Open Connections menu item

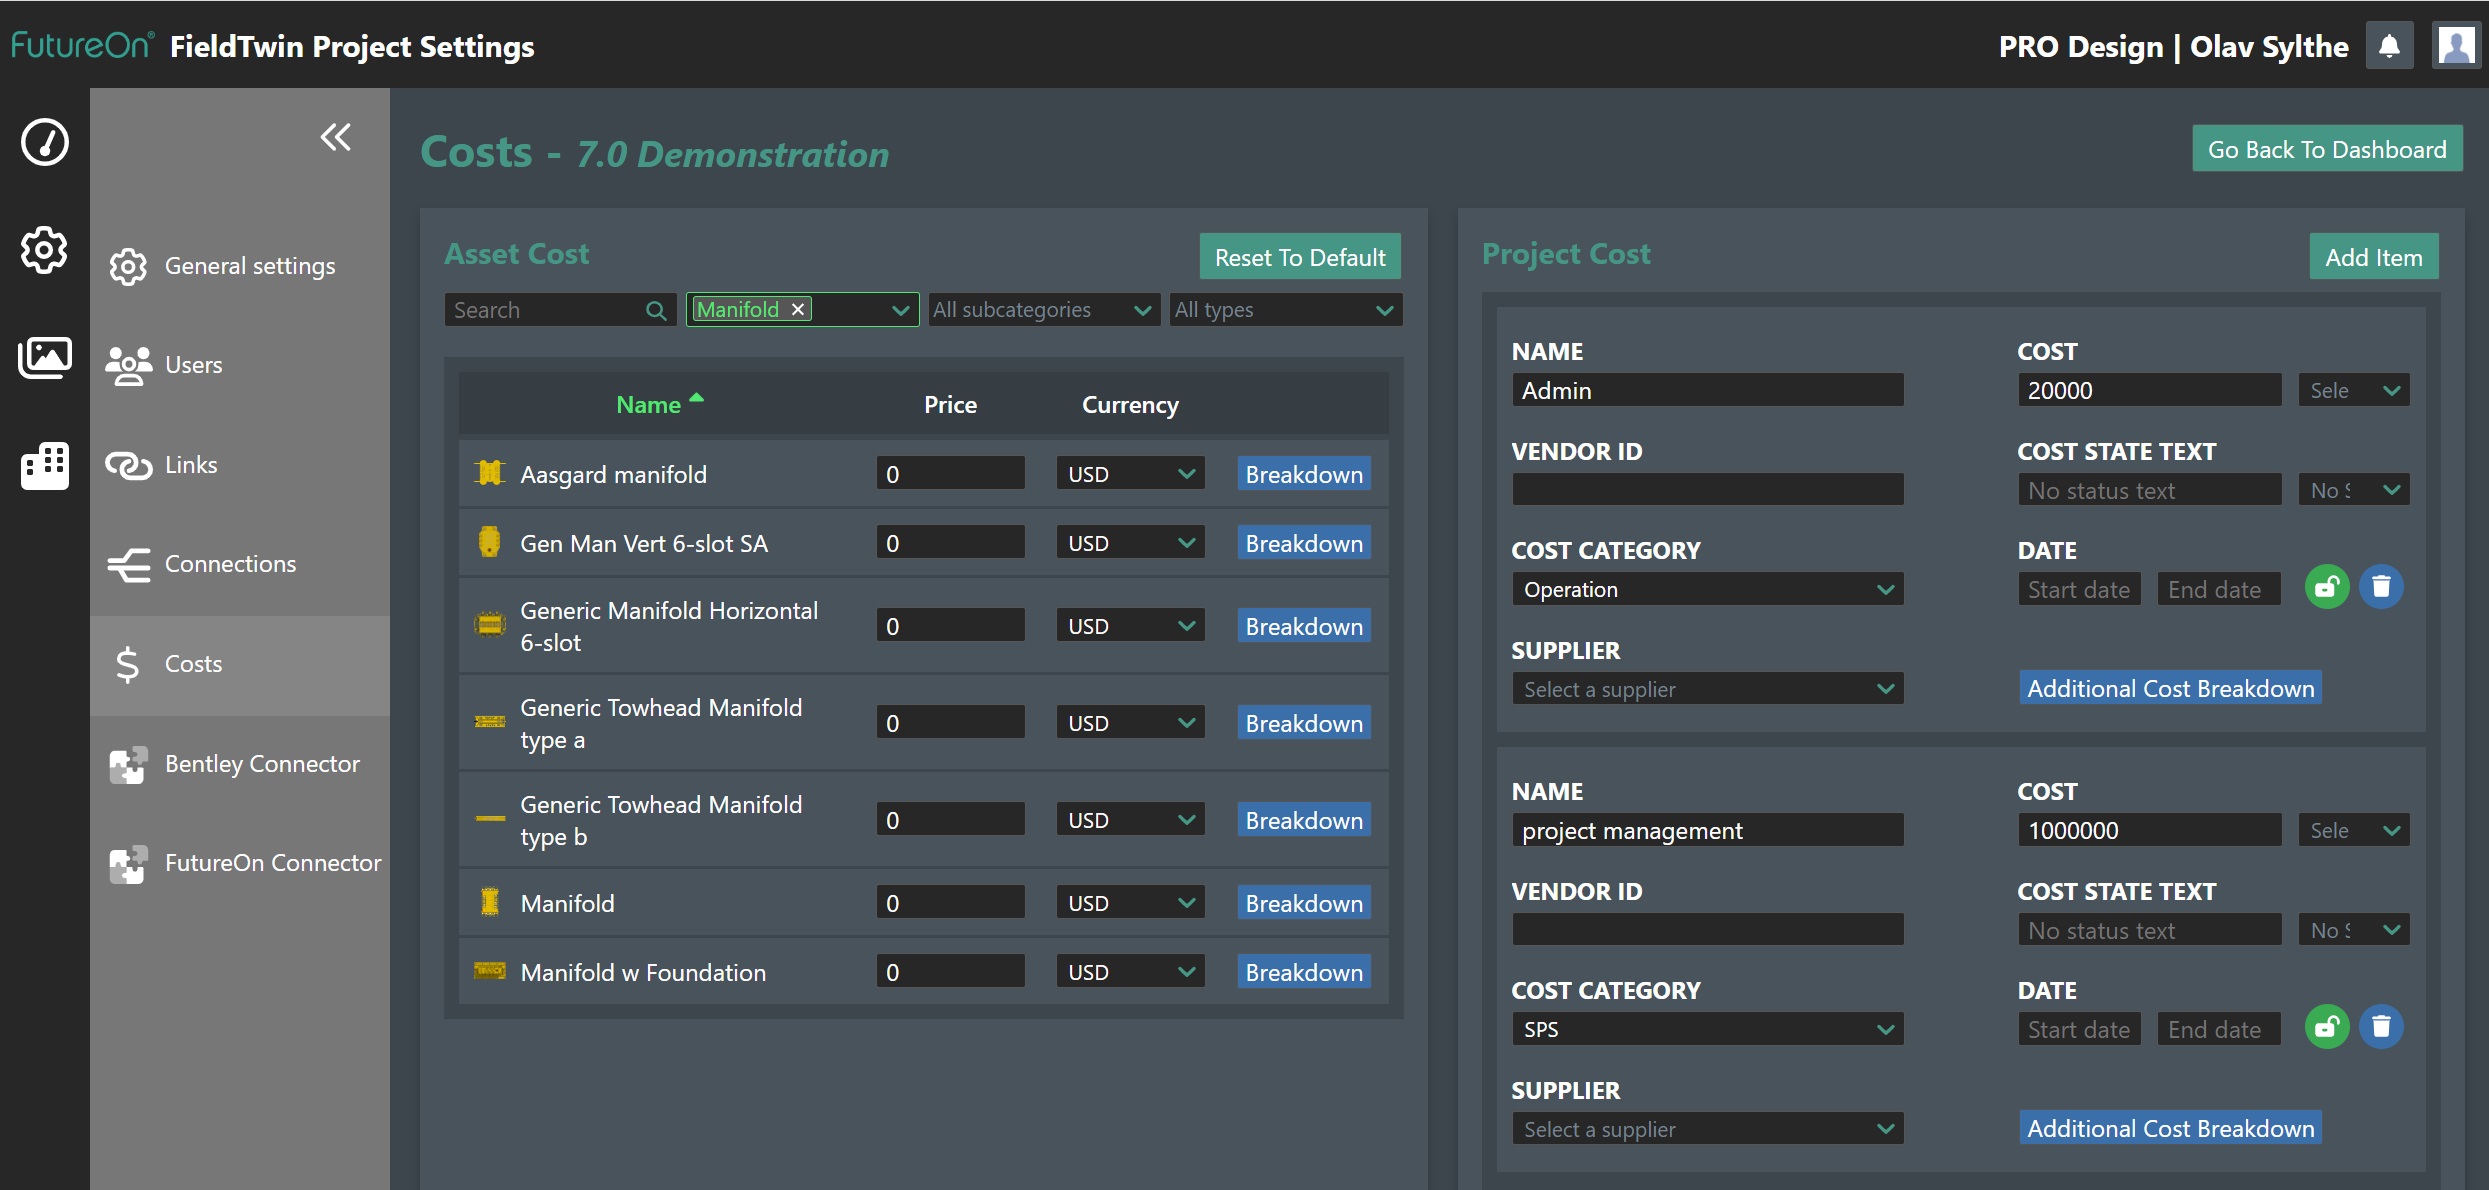coord(240,564)
